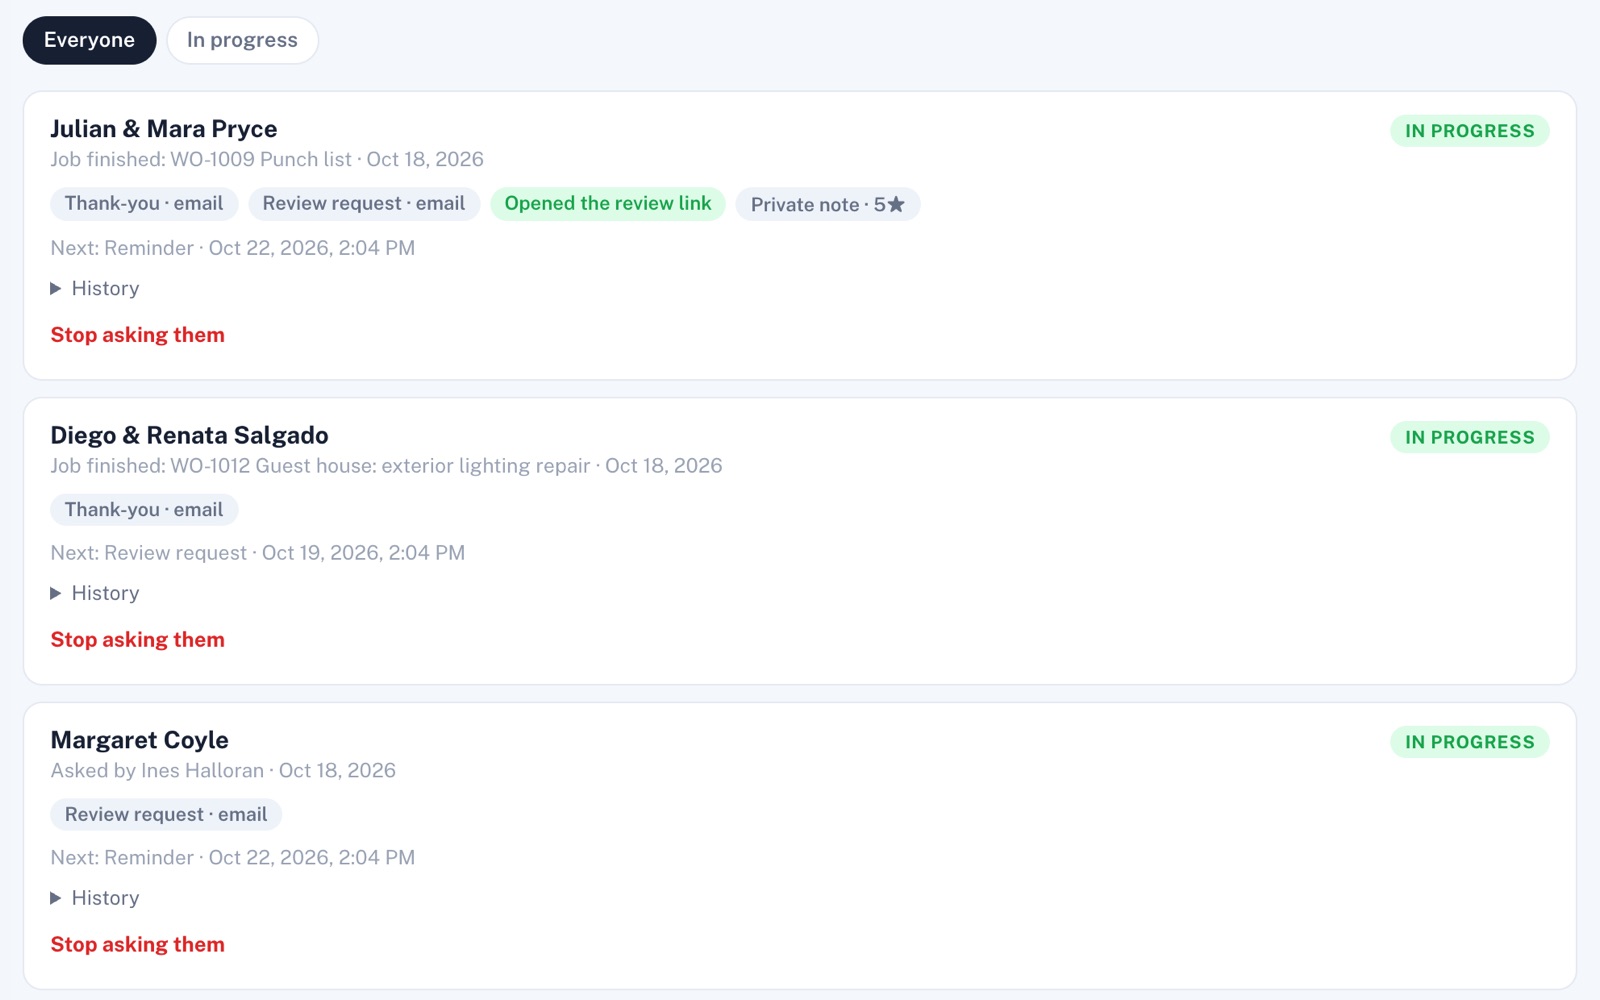
Task: Click Margaret Coyle's Review request email chip
Action: coord(166,815)
